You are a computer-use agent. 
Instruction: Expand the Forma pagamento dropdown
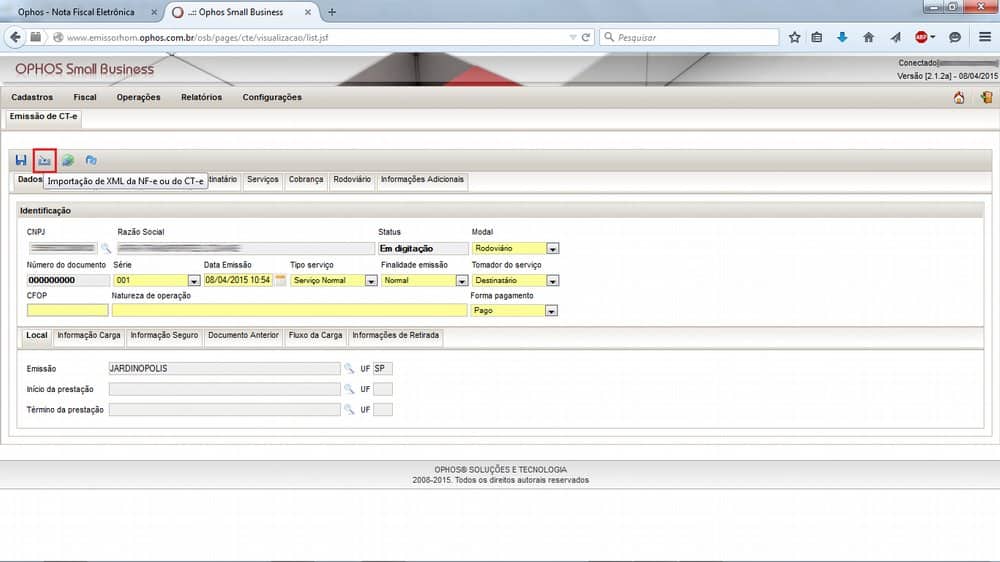click(551, 310)
